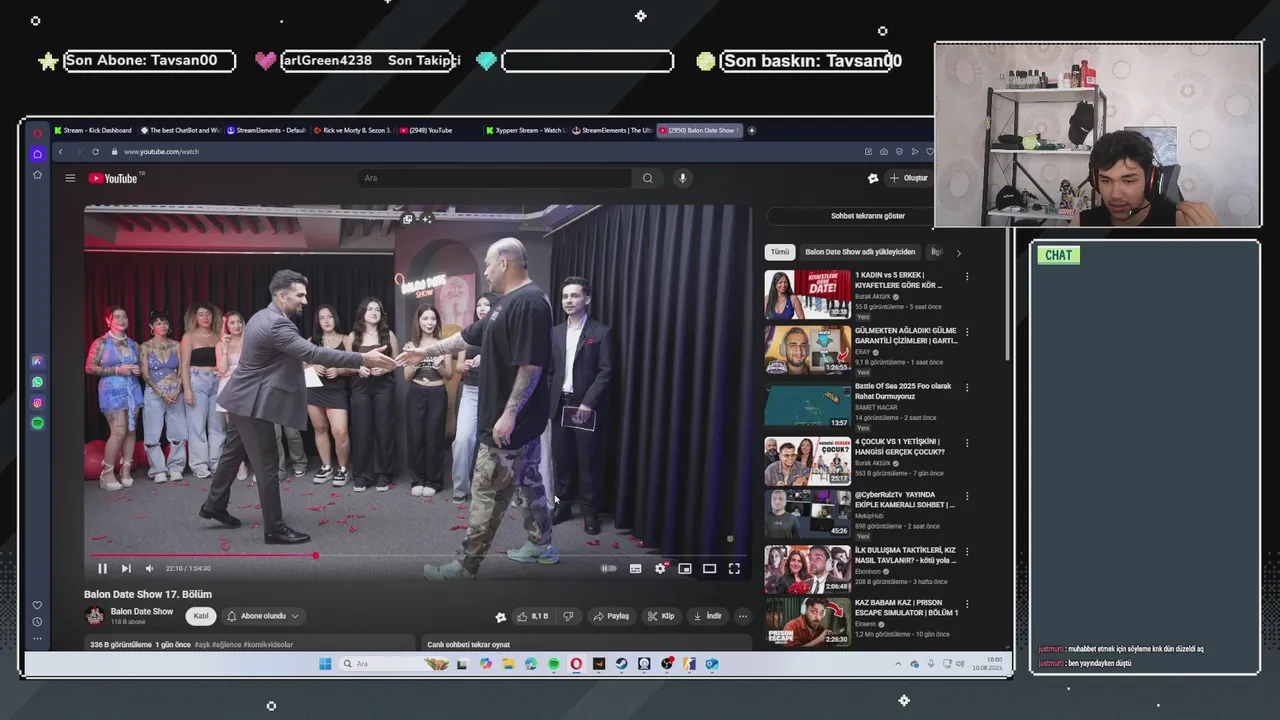
Task: Open options for 'KAZ BABAM KAZ' video
Action: tap(966, 604)
